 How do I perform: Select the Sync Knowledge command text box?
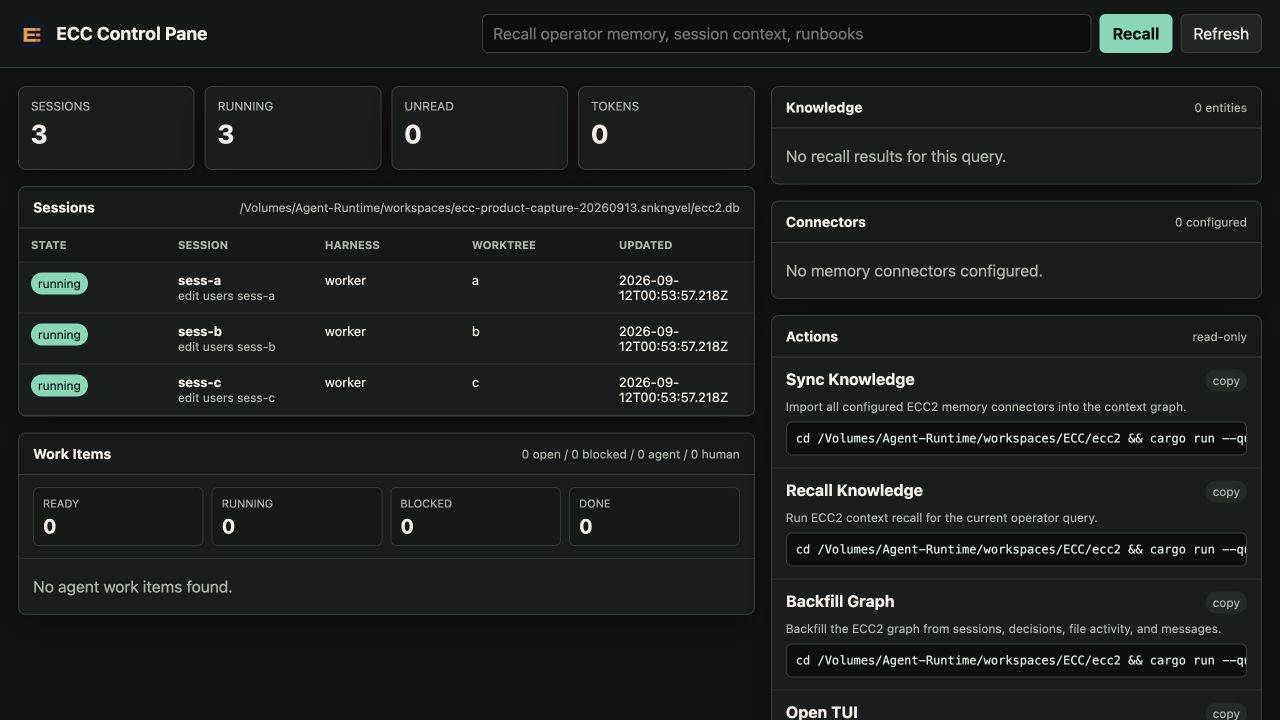tap(1016, 438)
